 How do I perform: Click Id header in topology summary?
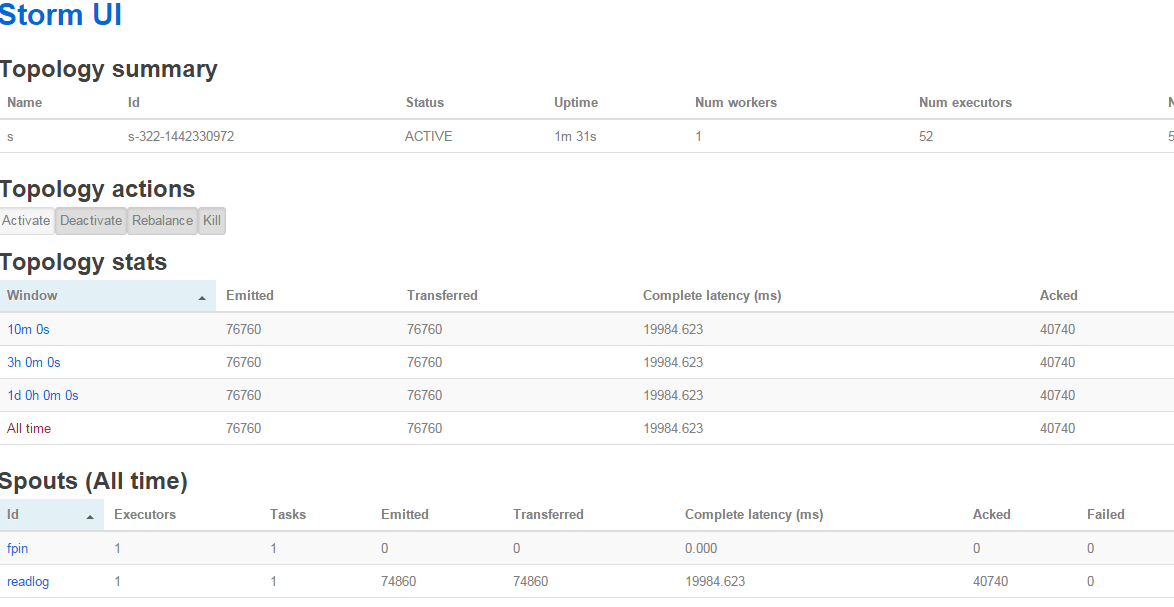pos(134,103)
